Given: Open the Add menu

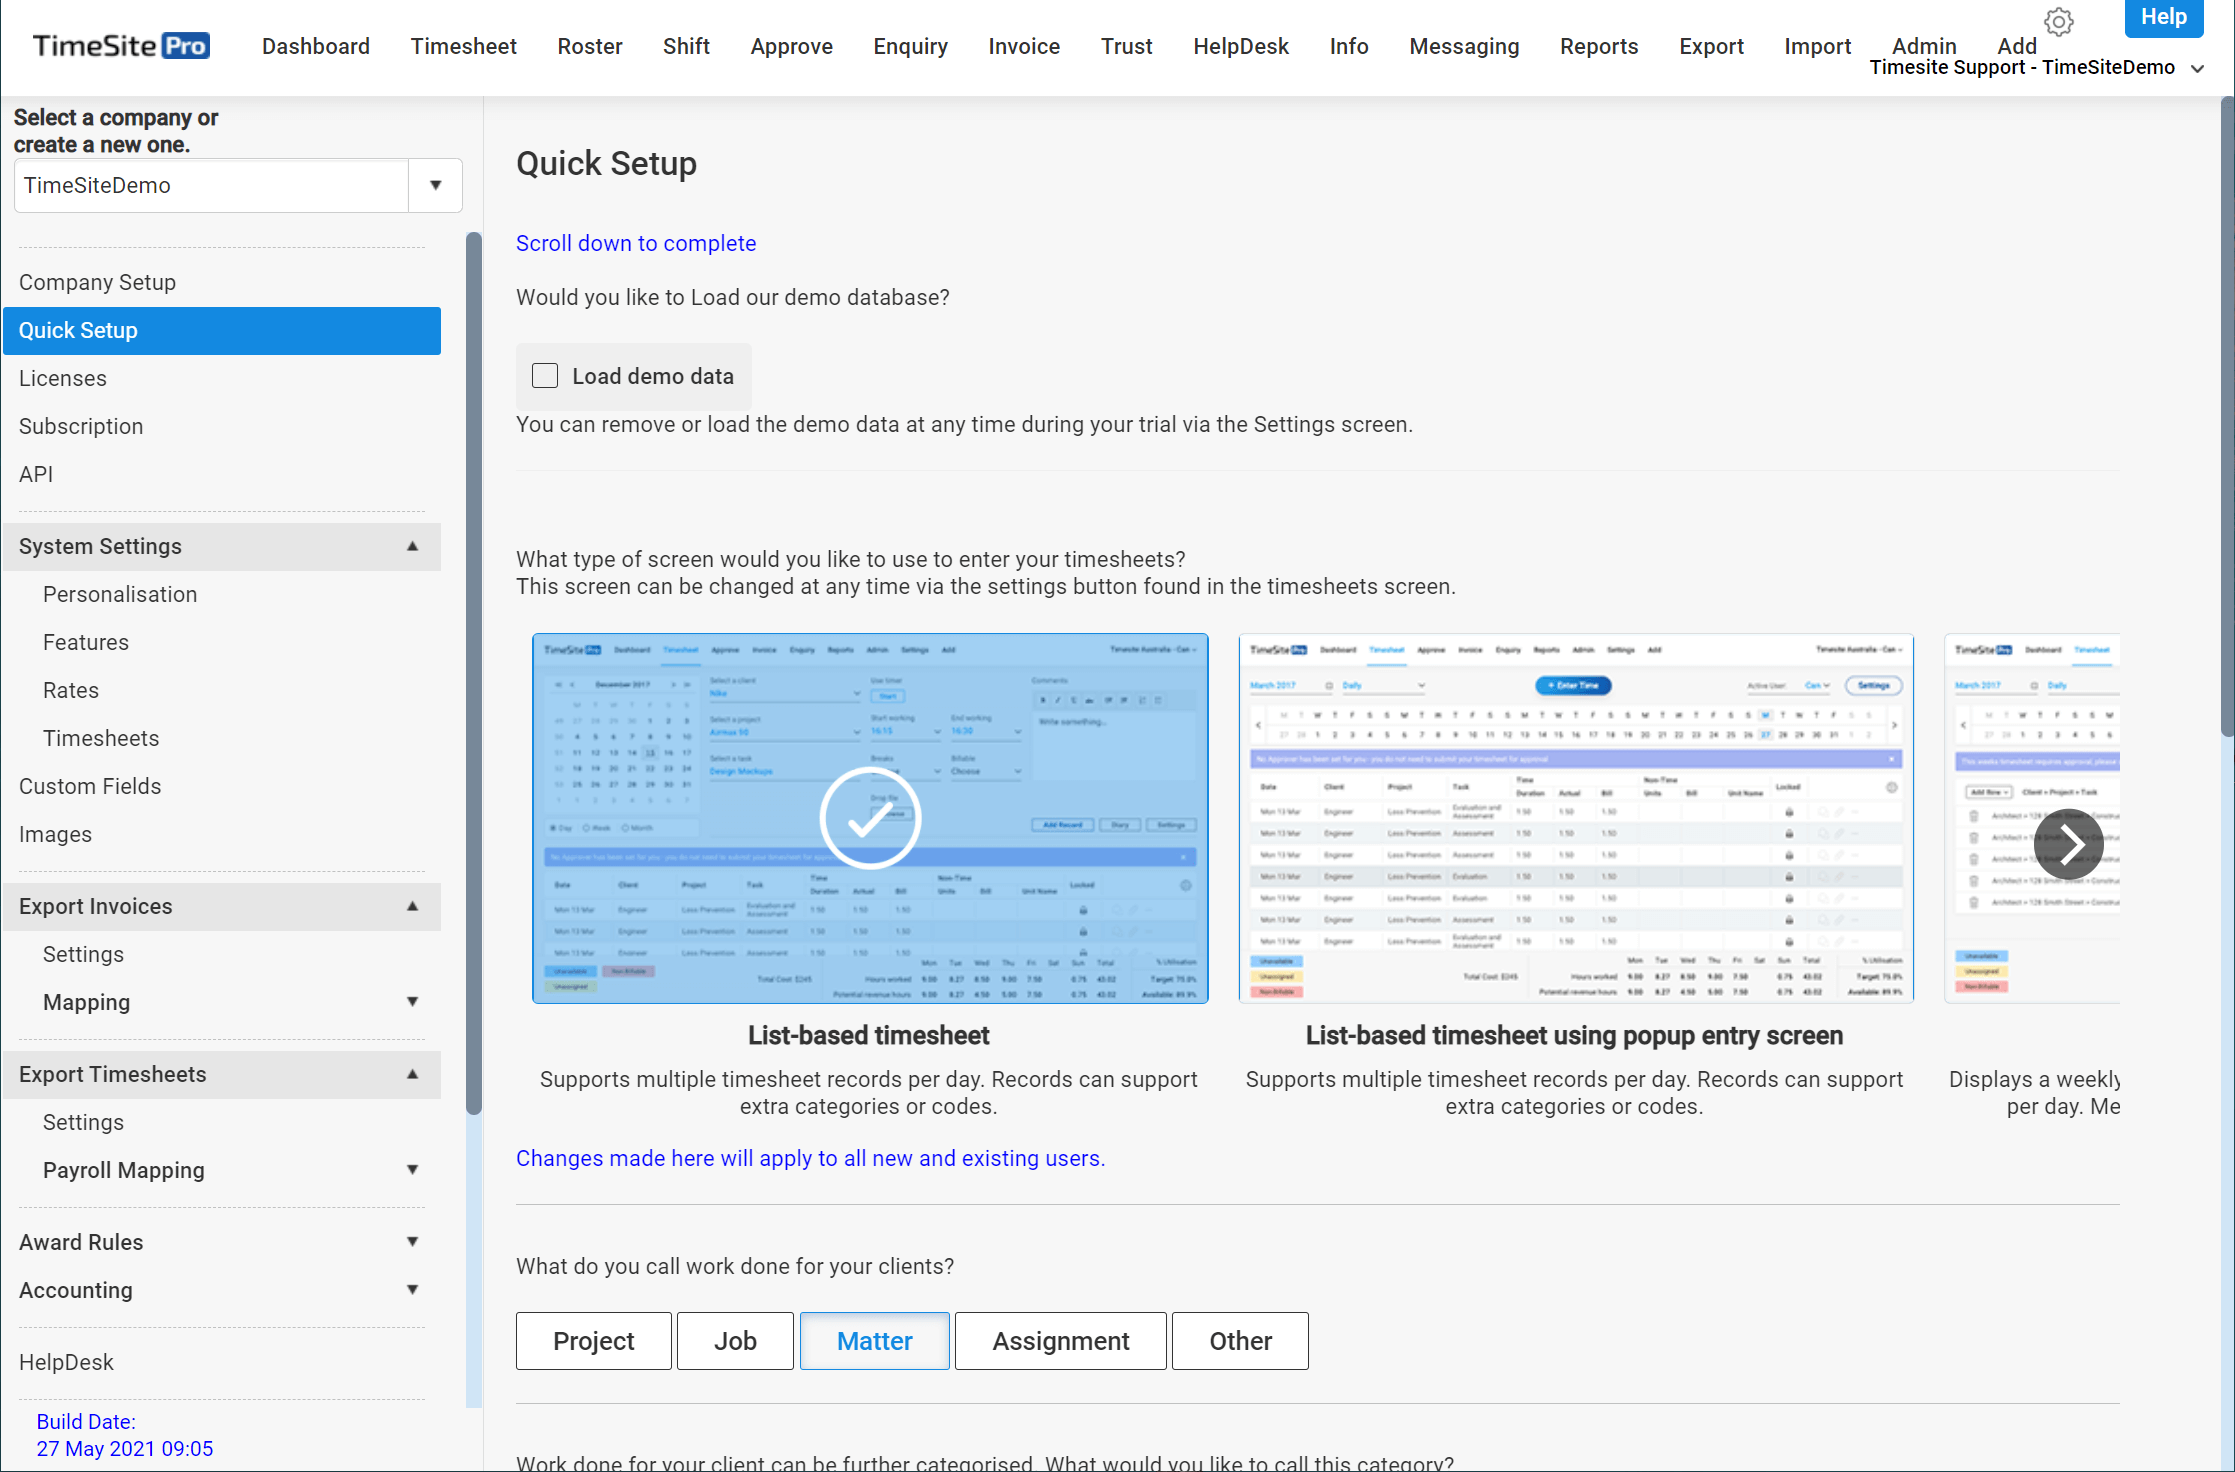Looking at the screenshot, I should coord(2016,46).
